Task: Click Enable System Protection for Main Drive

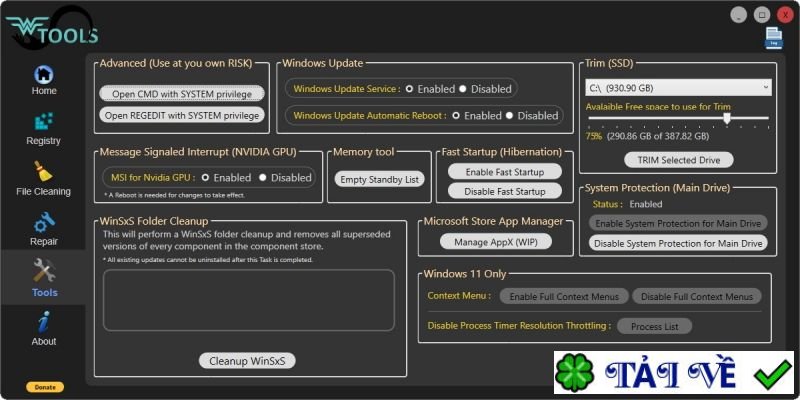Action: [678, 223]
